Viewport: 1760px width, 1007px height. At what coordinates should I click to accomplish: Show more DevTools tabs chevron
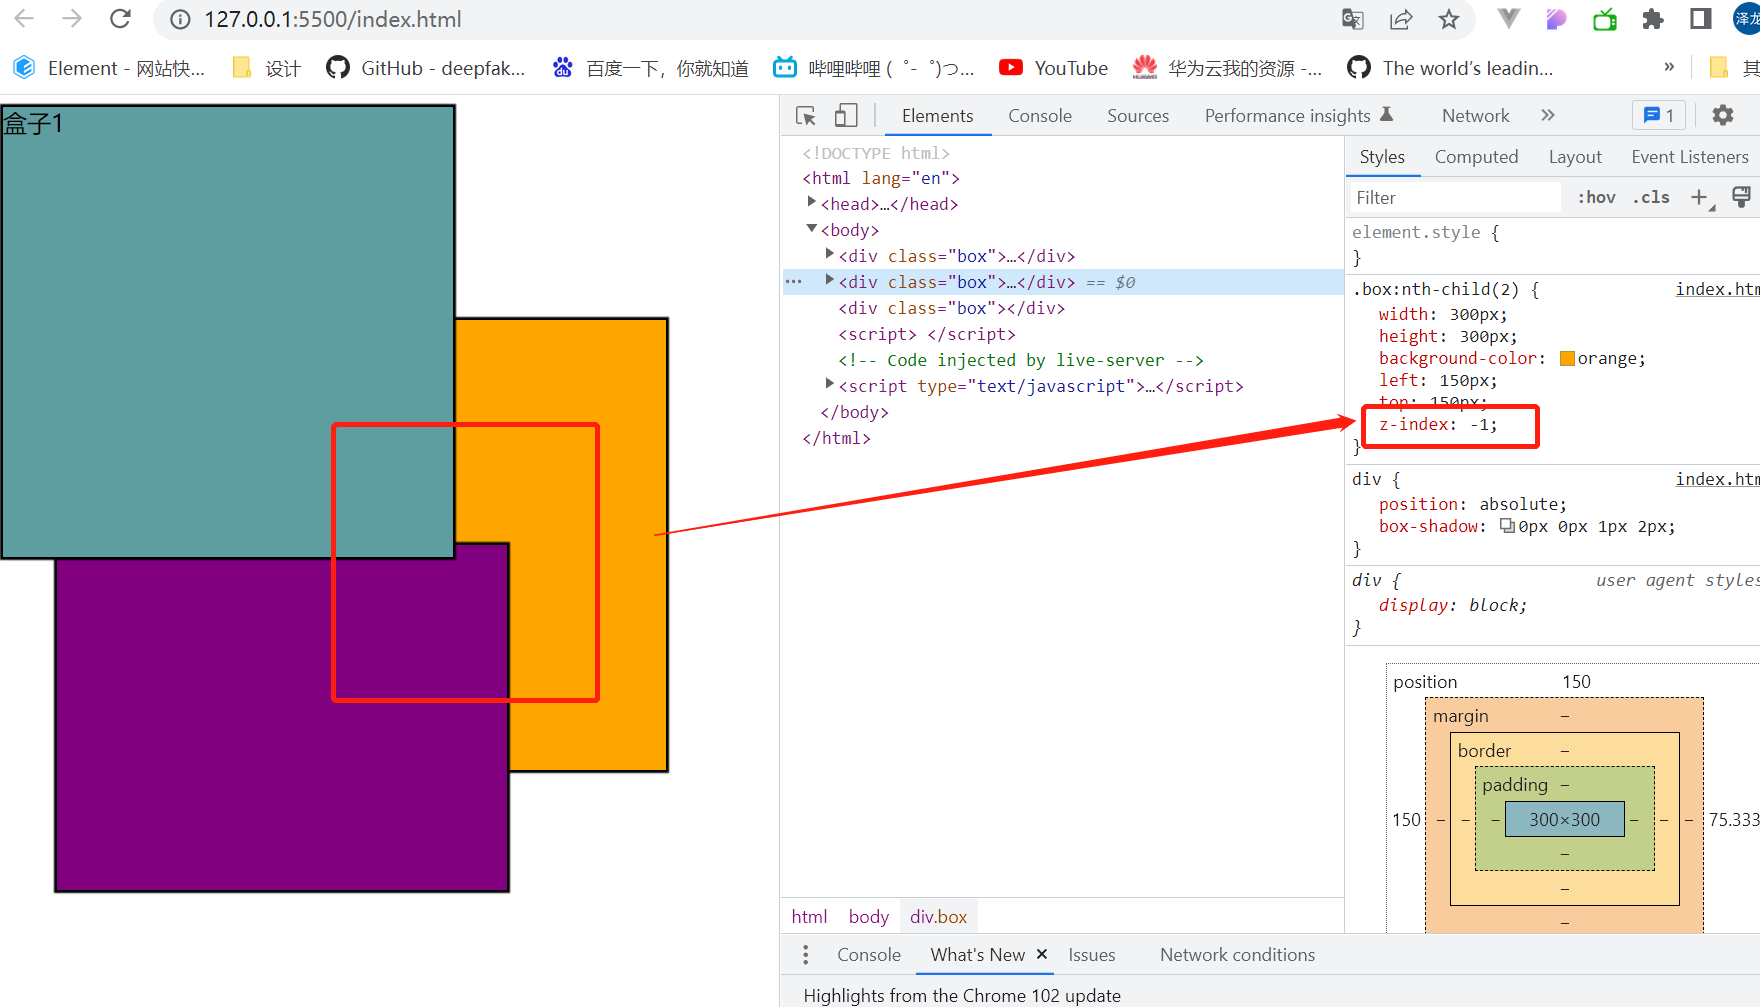coord(1548,116)
